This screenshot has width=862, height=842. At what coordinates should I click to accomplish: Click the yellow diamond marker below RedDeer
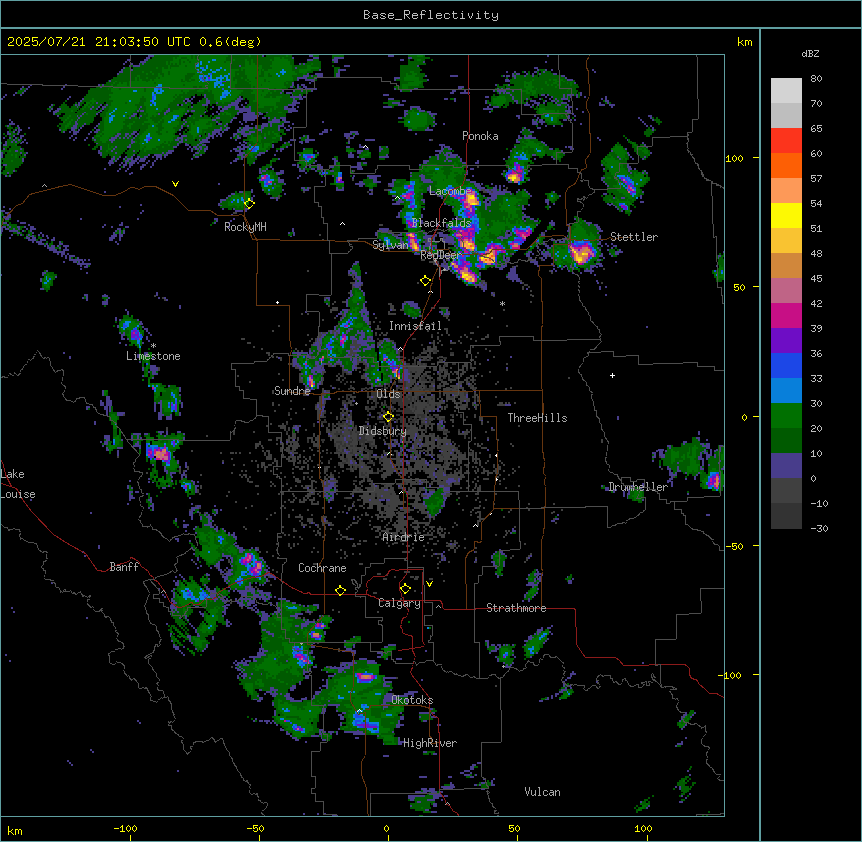pyautogui.click(x=425, y=281)
